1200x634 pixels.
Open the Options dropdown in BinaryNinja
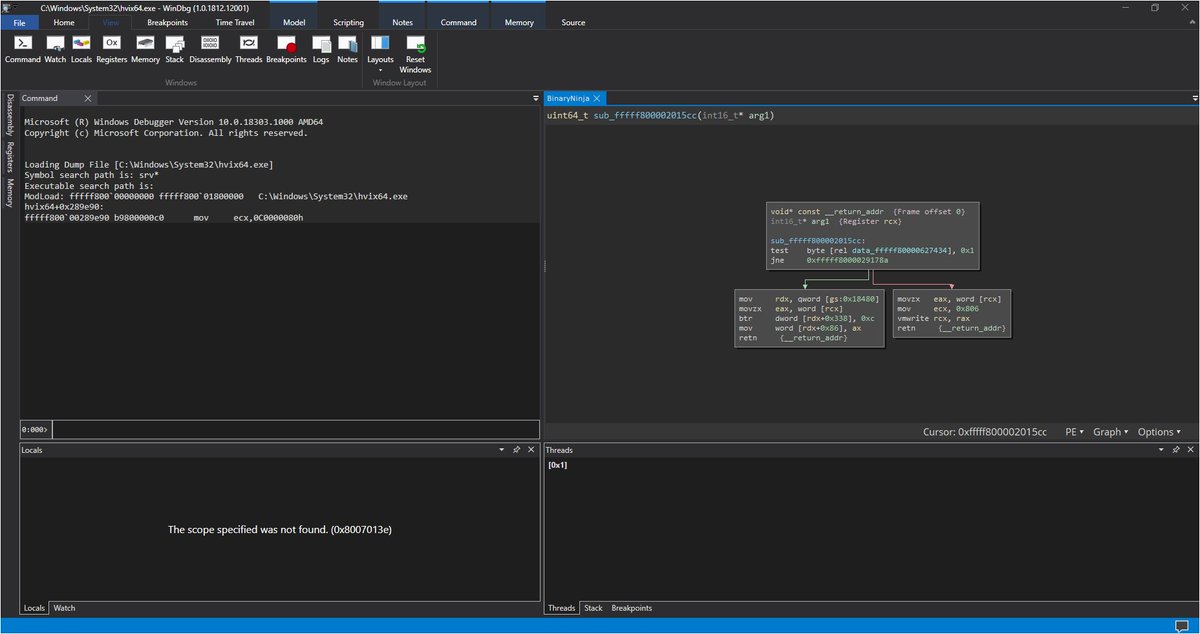pyautogui.click(x=1159, y=432)
